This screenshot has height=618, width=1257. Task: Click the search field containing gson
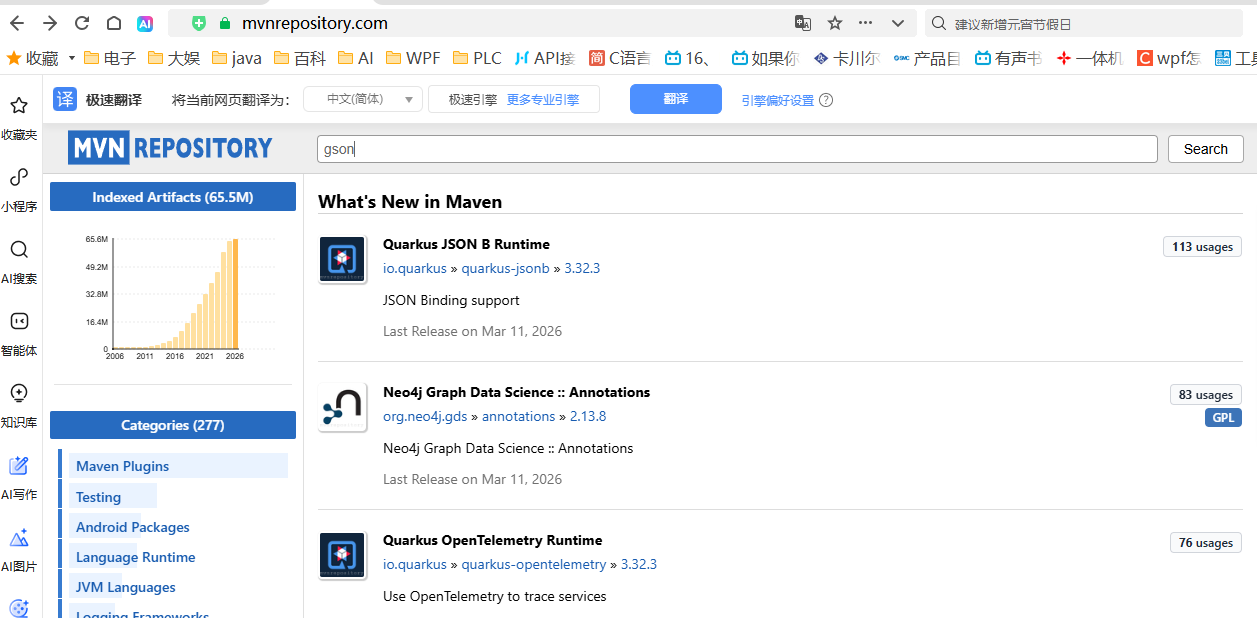(737, 149)
